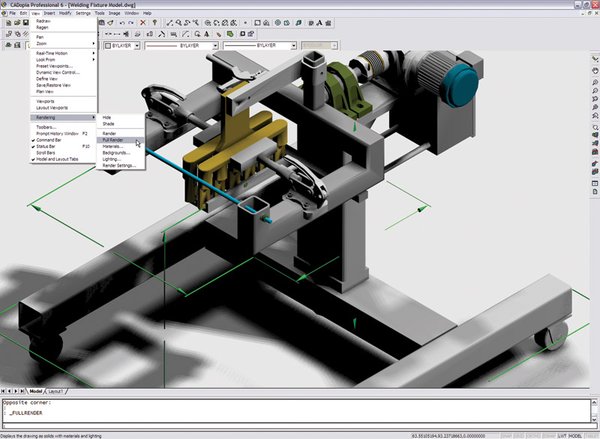600x439 pixels.
Task: Click the Save disk icon
Action: pyautogui.click(x=27, y=22)
